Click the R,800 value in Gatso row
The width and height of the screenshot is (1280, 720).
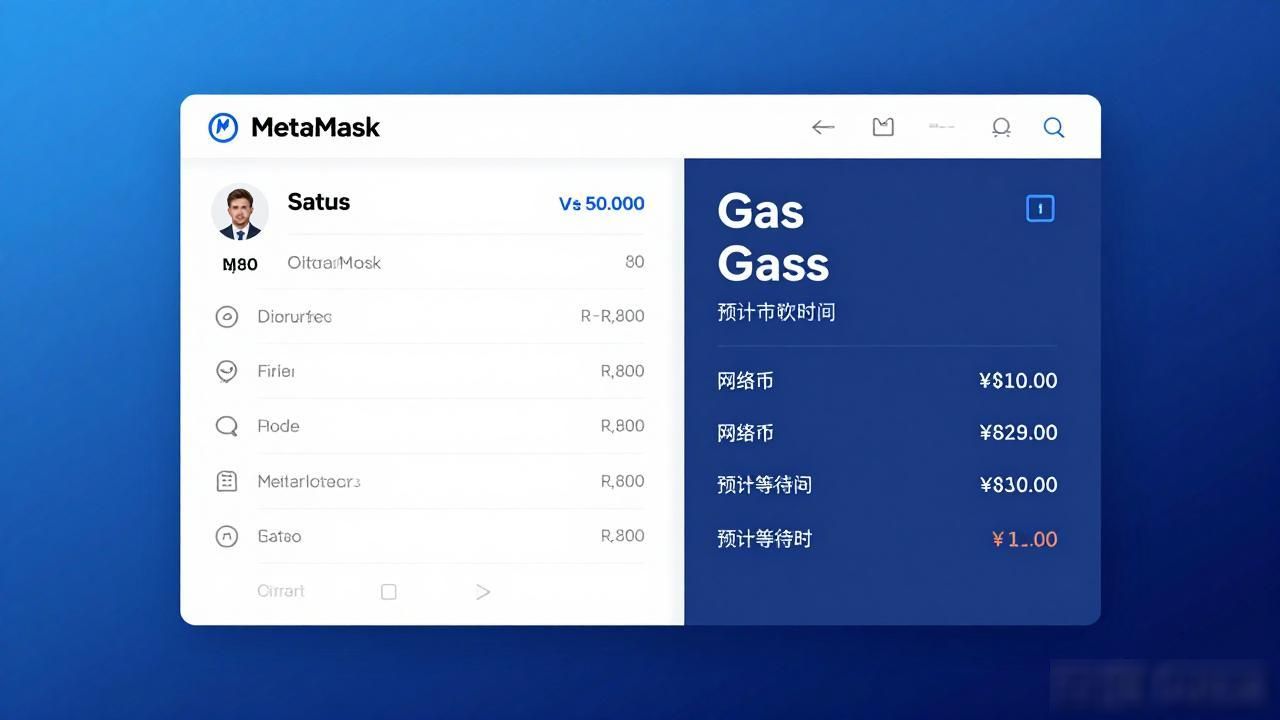(x=623, y=536)
